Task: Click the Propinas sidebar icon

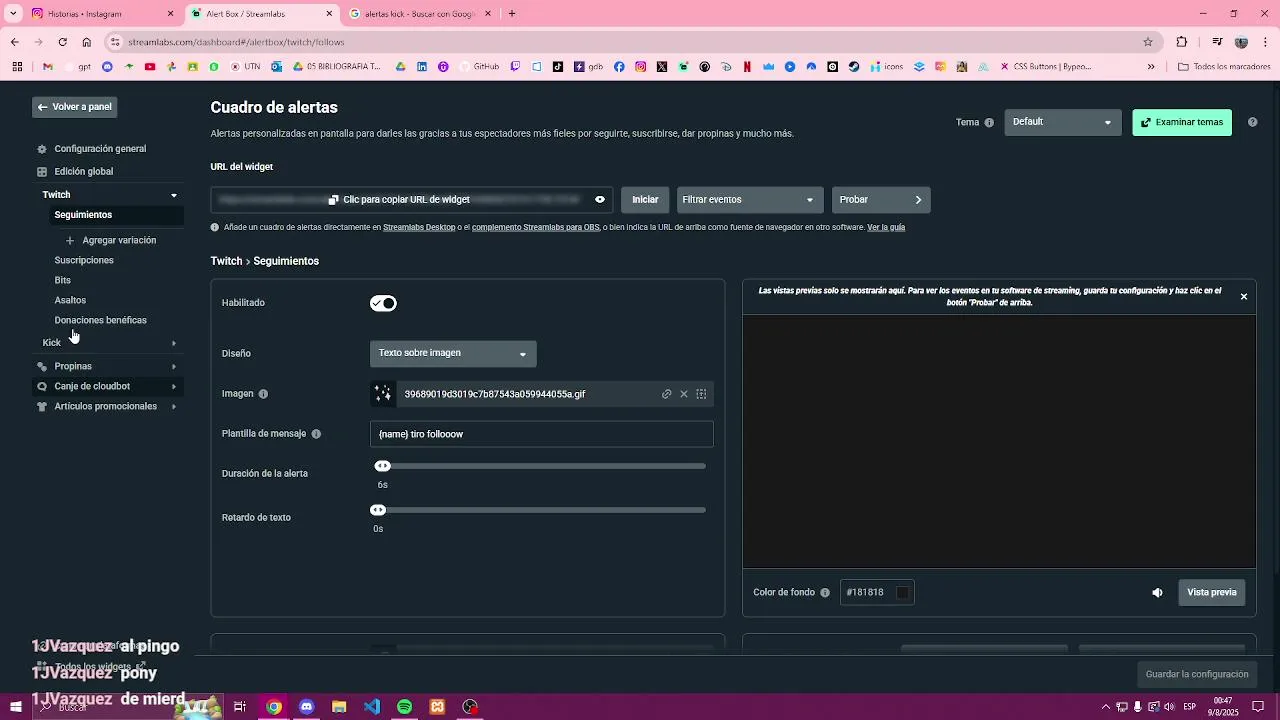Action: 42,367
